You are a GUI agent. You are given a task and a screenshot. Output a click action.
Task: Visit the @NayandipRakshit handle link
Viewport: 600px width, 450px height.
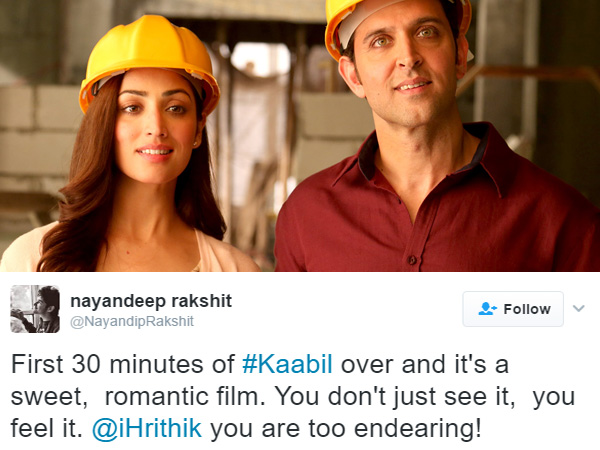132,321
